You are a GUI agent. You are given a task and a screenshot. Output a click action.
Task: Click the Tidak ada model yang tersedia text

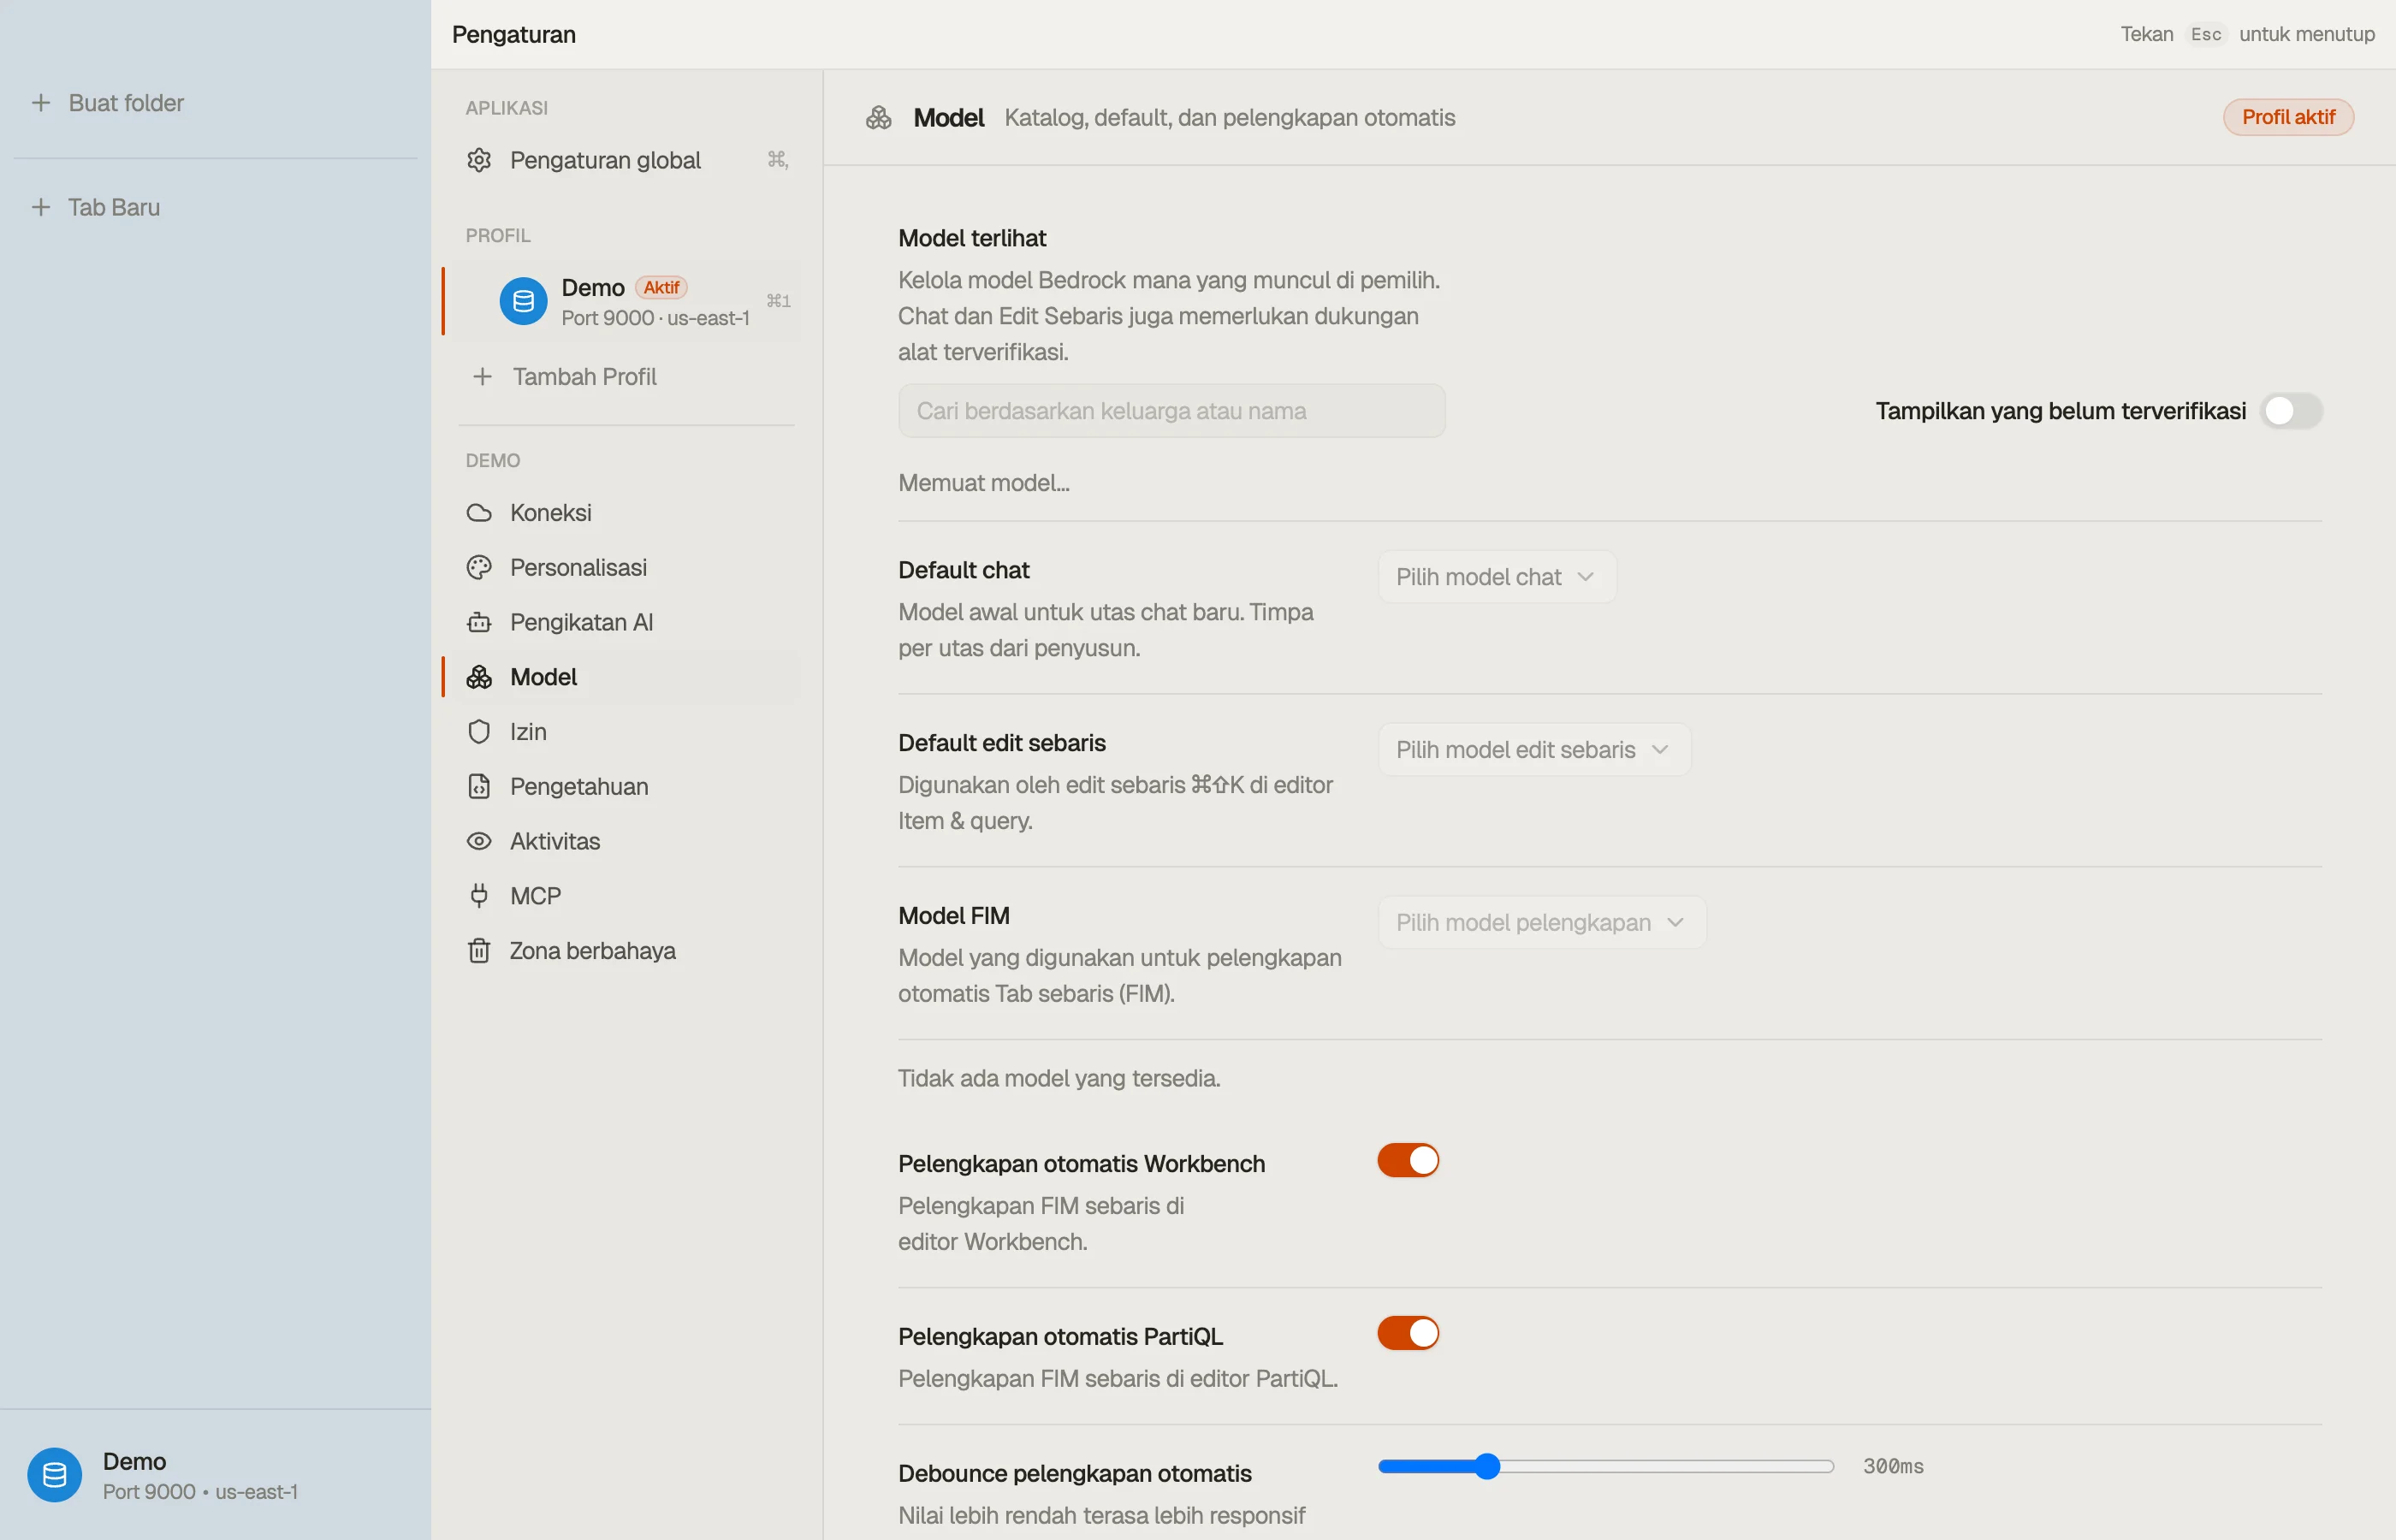1059,1079
